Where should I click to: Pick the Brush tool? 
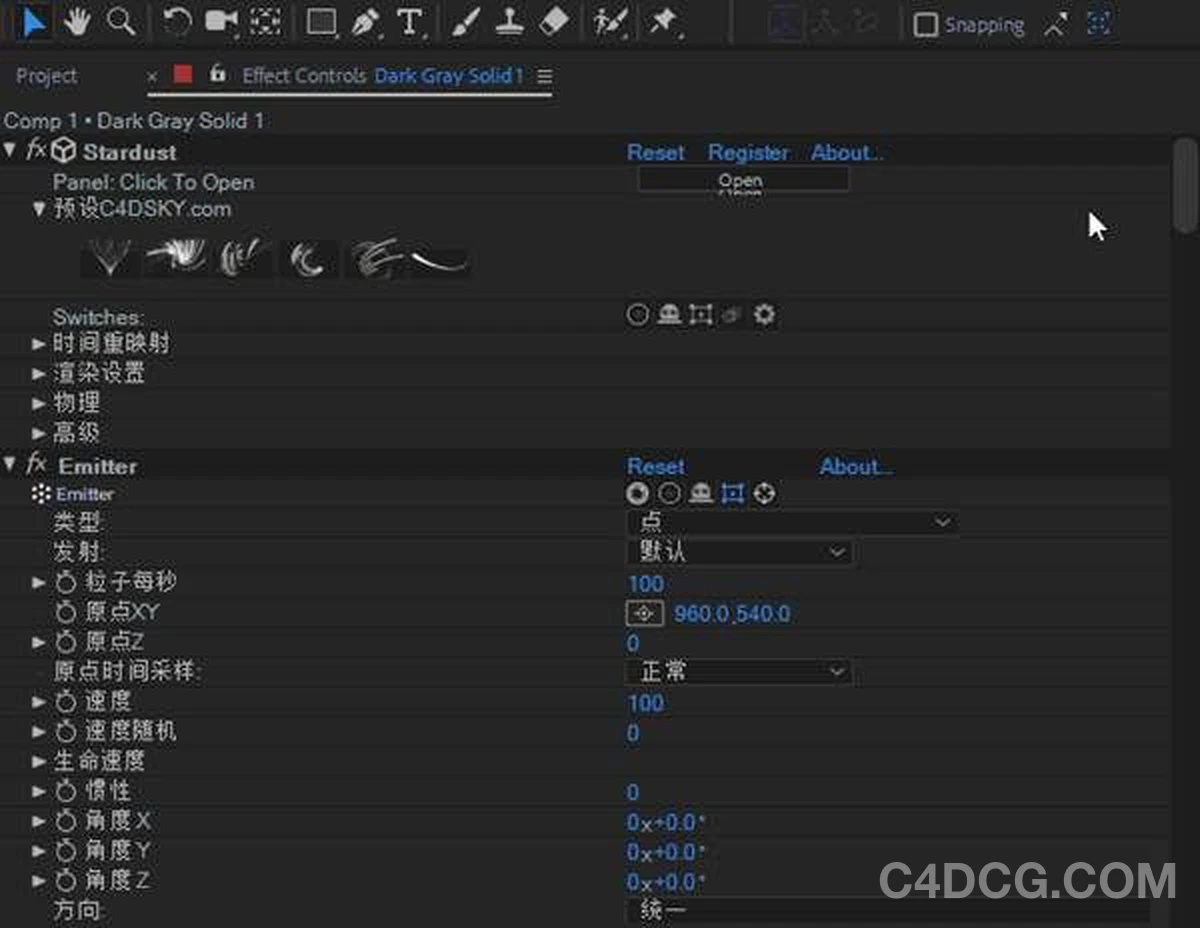[x=465, y=21]
